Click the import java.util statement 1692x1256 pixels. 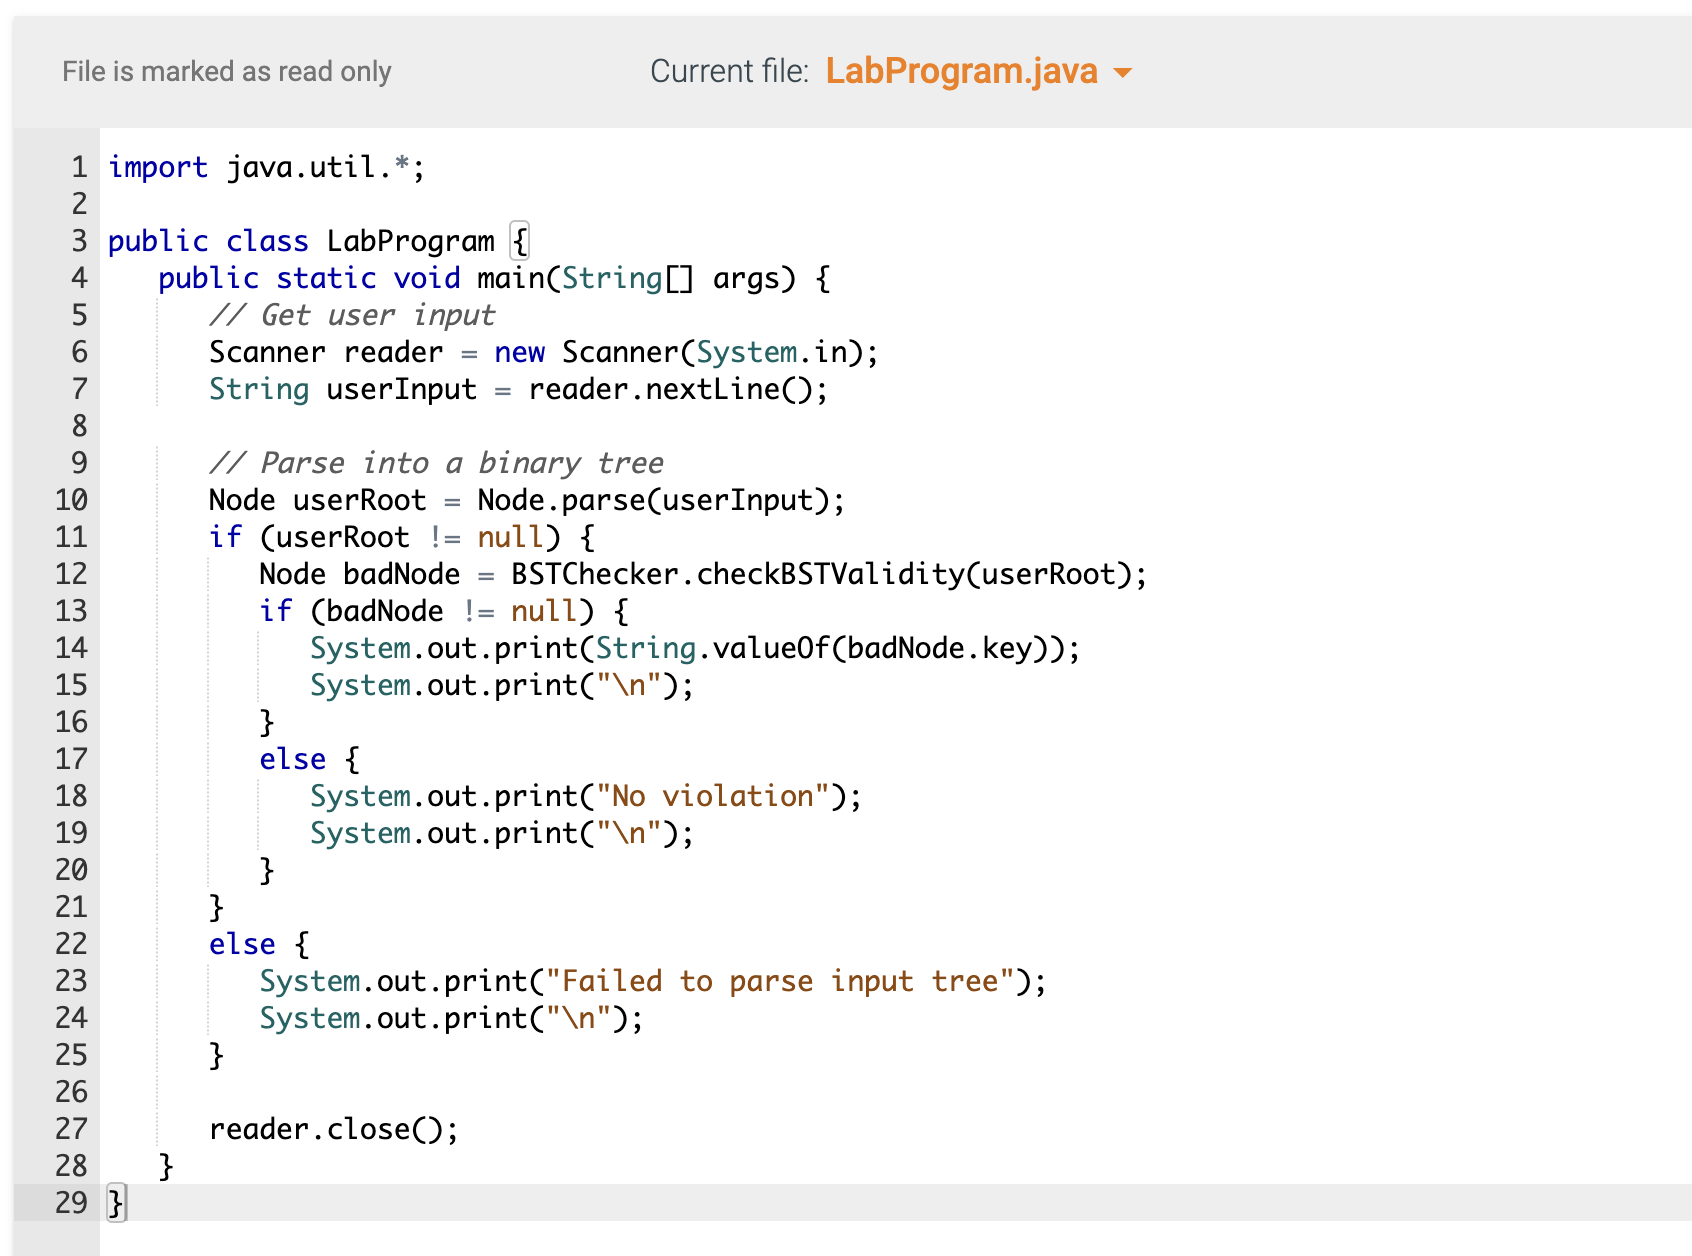tap(265, 167)
